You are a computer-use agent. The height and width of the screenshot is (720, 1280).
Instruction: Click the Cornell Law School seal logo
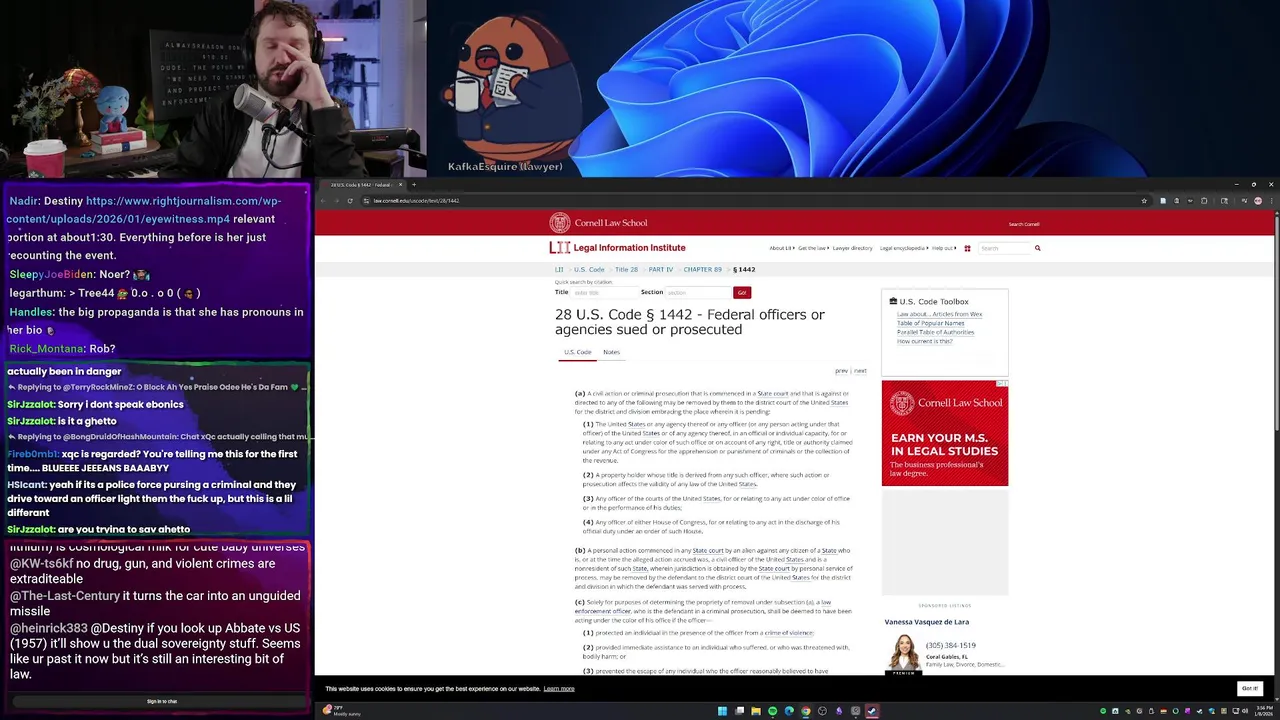[x=559, y=223]
